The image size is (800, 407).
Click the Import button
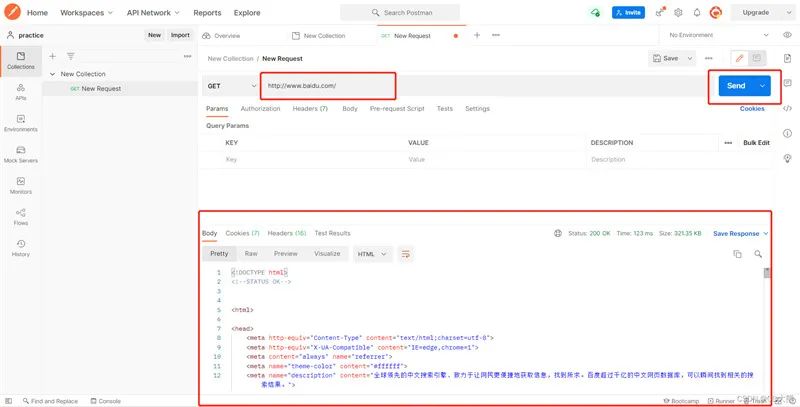tap(180, 35)
